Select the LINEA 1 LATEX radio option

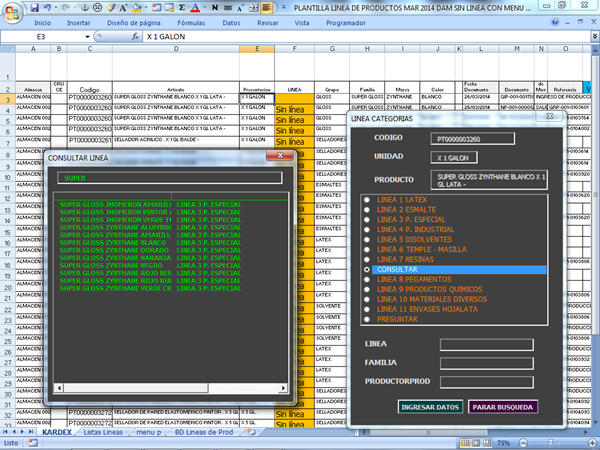366,200
